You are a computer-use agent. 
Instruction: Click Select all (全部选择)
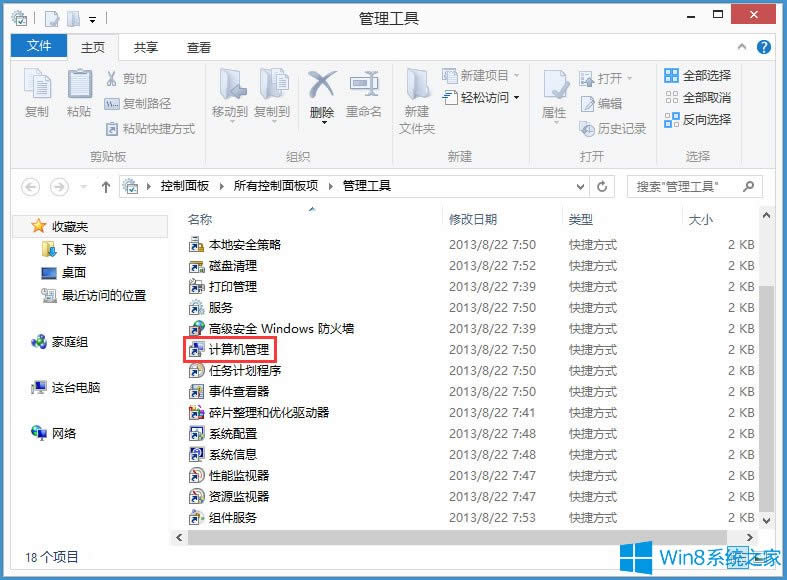[x=698, y=75]
